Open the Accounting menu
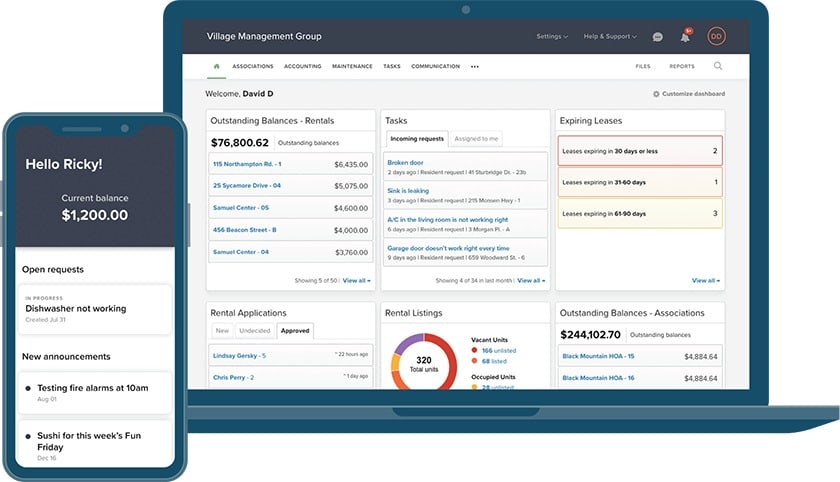 [303, 66]
